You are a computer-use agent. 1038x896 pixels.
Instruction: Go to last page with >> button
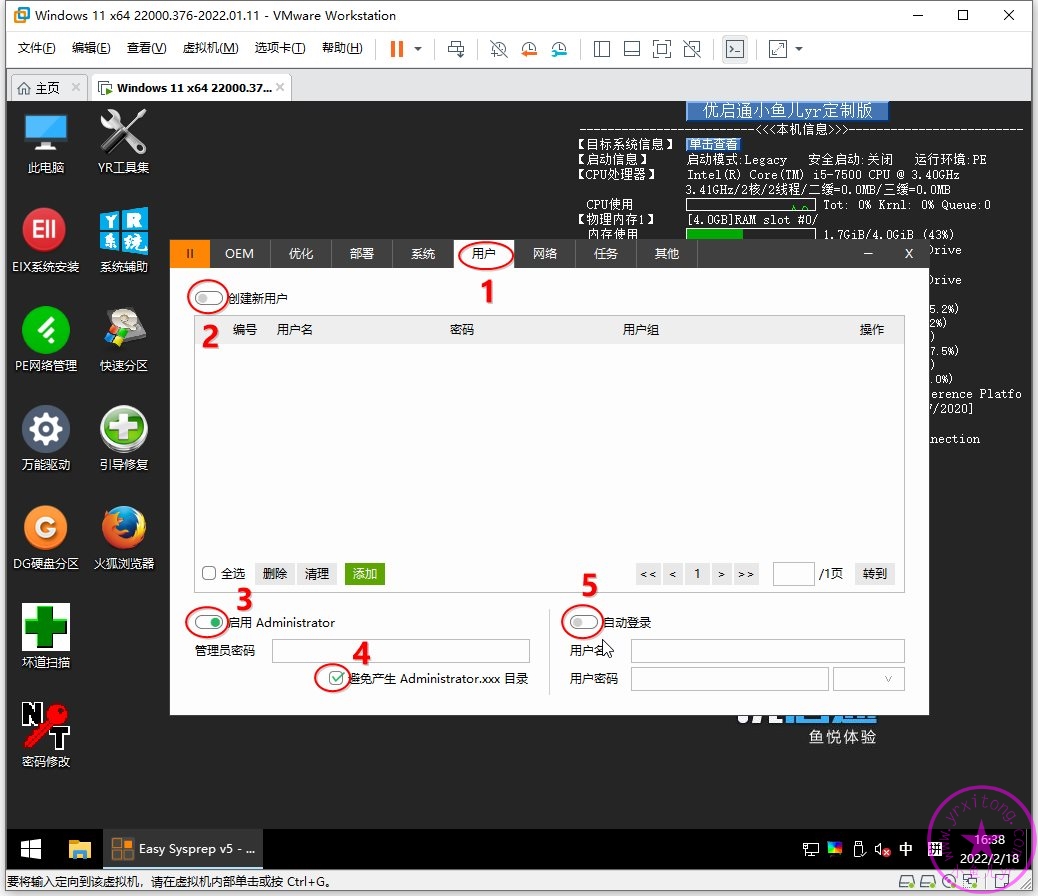745,573
